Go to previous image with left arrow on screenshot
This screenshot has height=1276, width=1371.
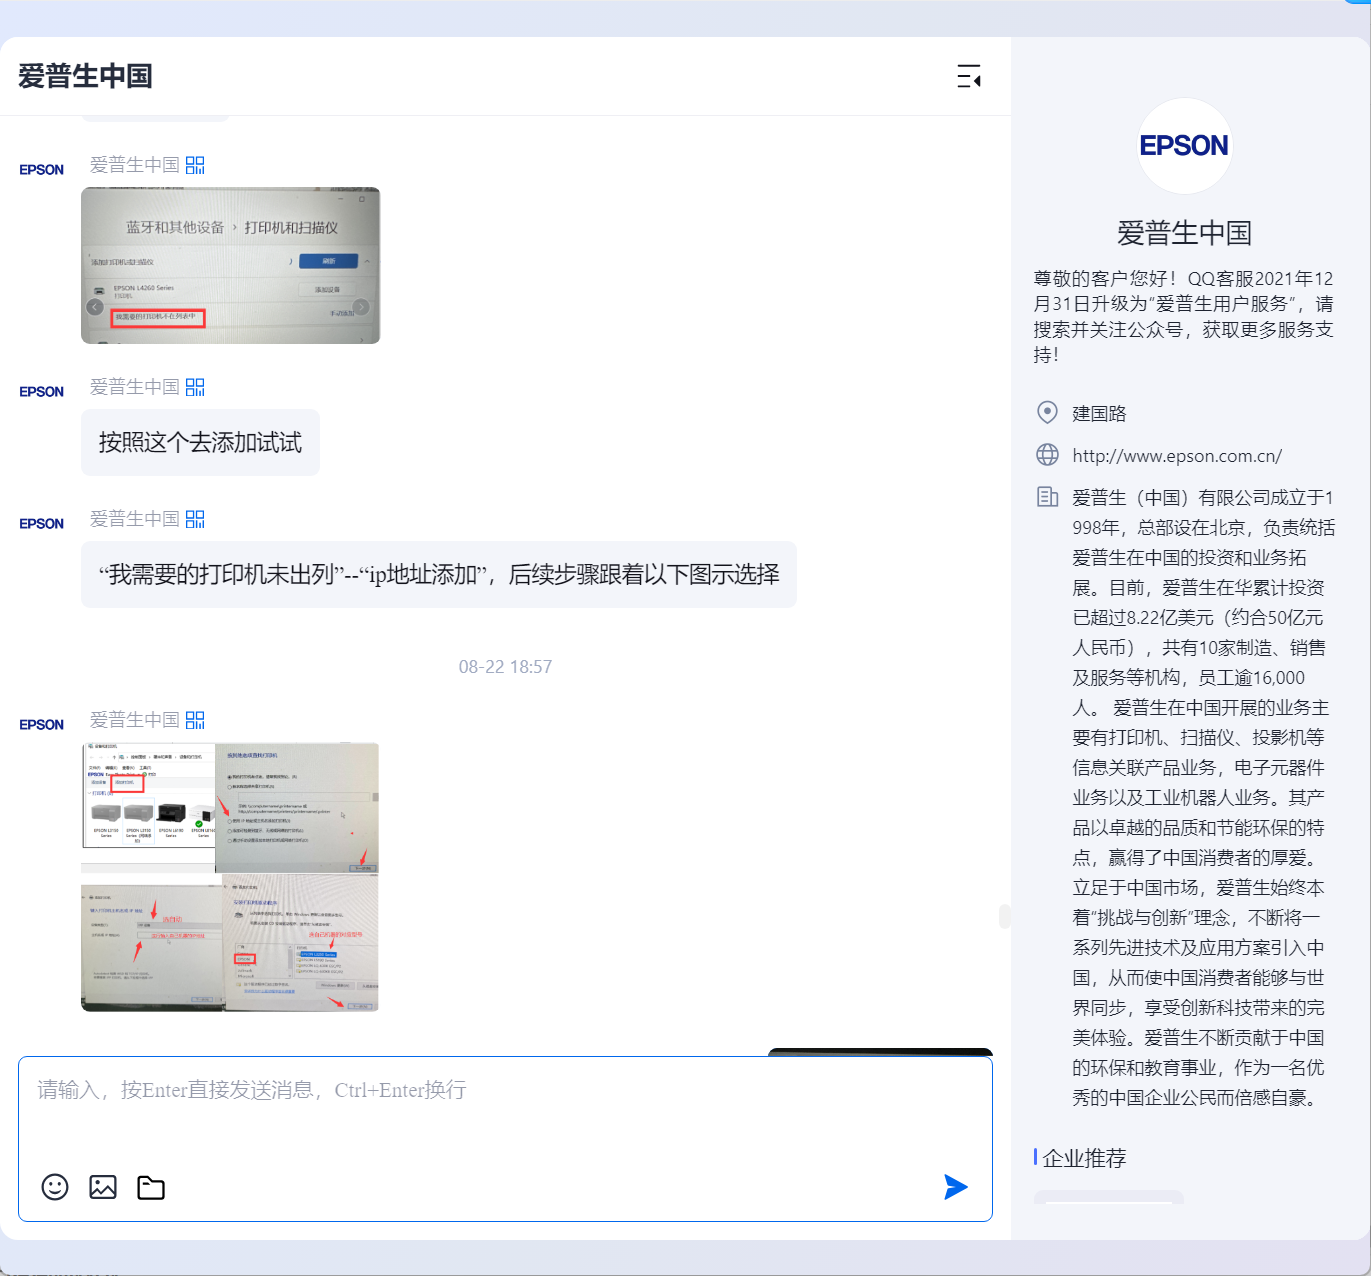point(95,307)
